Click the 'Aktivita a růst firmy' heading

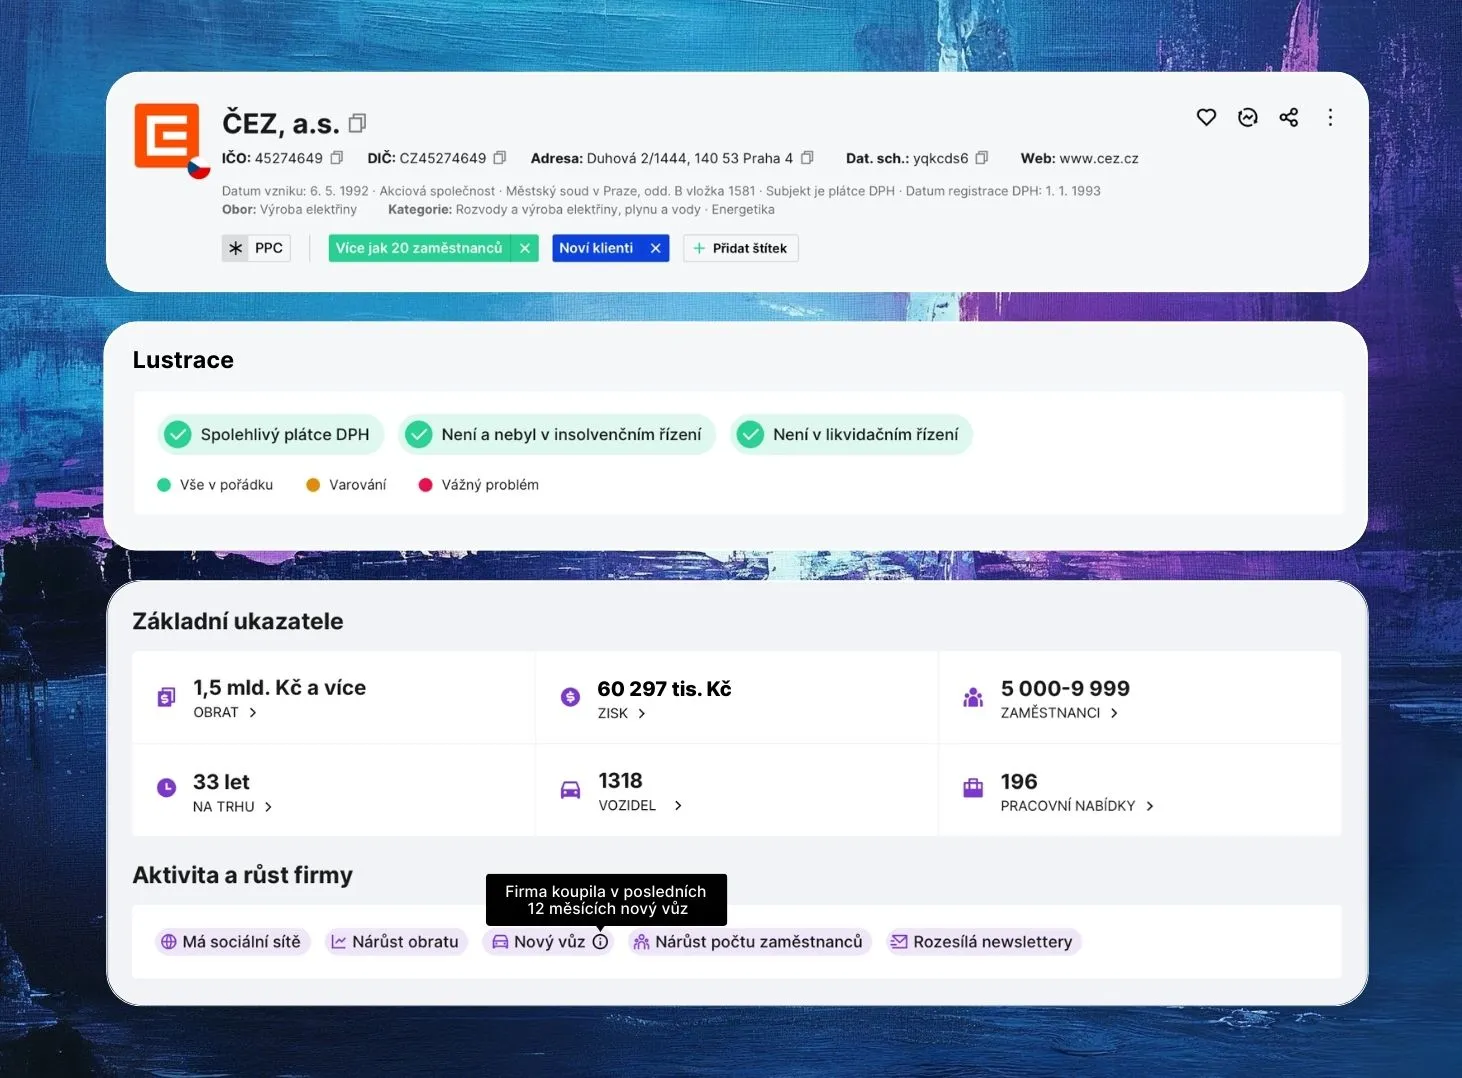[x=243, y=875]
